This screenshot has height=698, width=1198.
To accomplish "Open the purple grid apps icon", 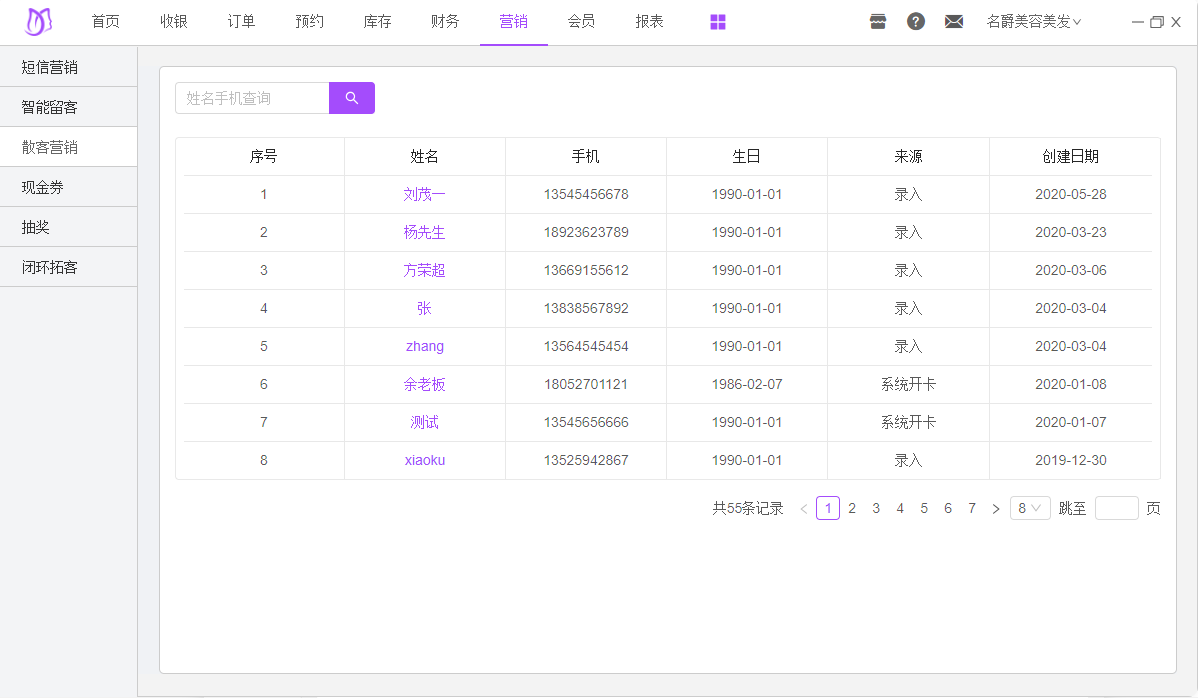I will tap(718, 22).
